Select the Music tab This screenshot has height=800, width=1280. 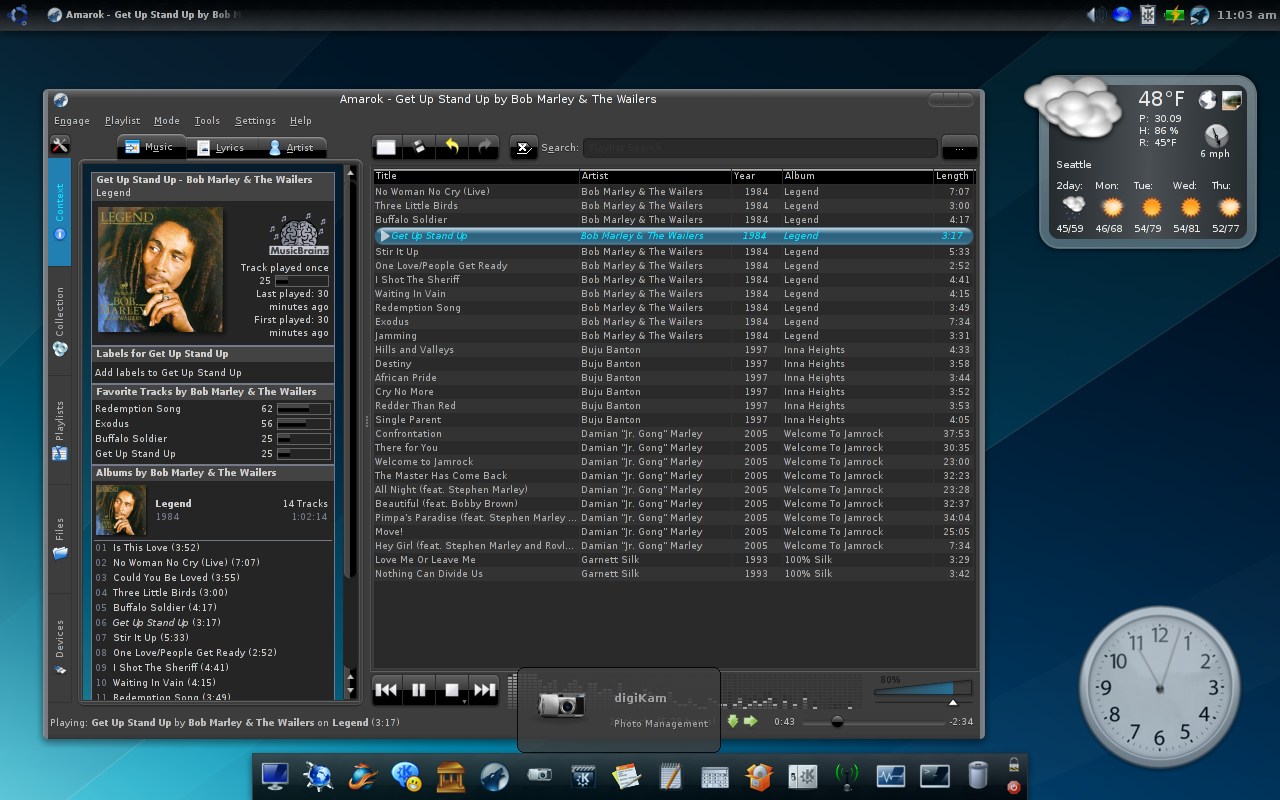(151, 147)
